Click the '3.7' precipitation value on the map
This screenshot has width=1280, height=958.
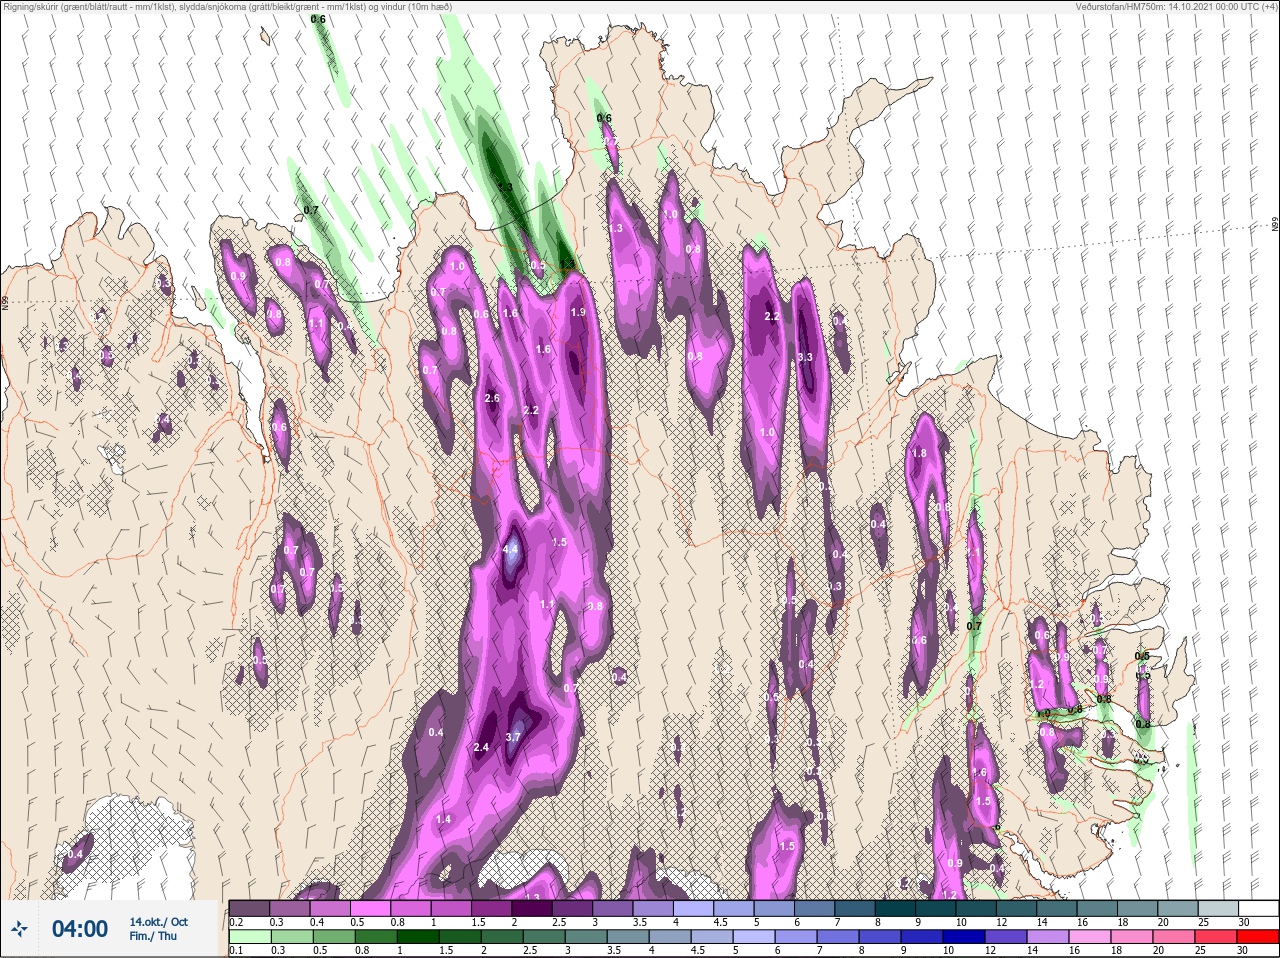click(x=513, y=737)
